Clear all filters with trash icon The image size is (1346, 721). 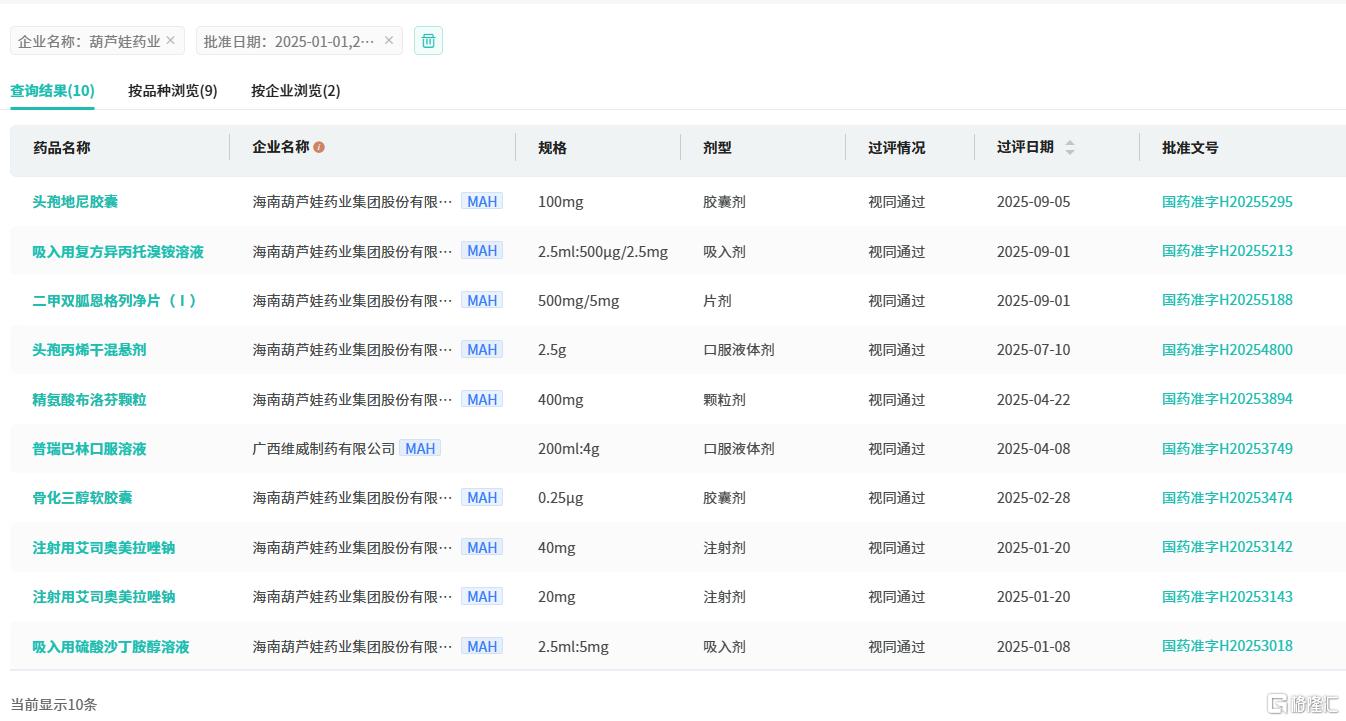tap(428, 41)
